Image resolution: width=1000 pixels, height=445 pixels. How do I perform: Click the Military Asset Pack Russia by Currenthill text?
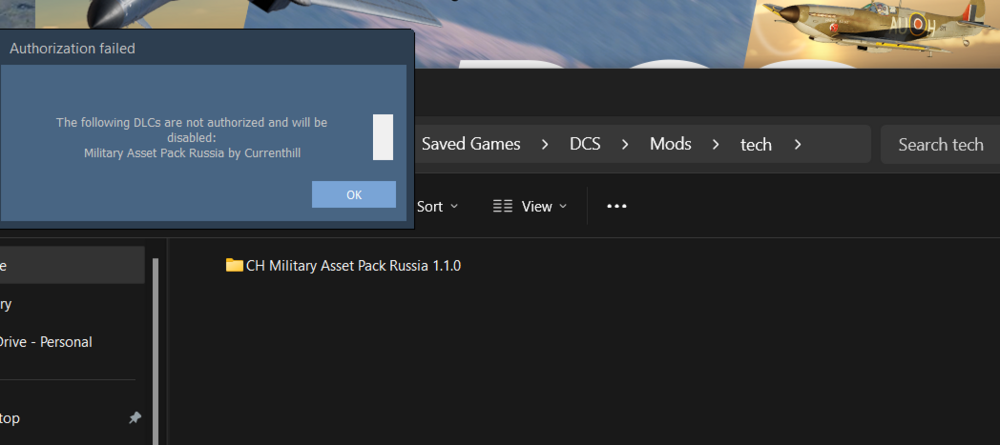pyautogui.click(x=192, y=153)
